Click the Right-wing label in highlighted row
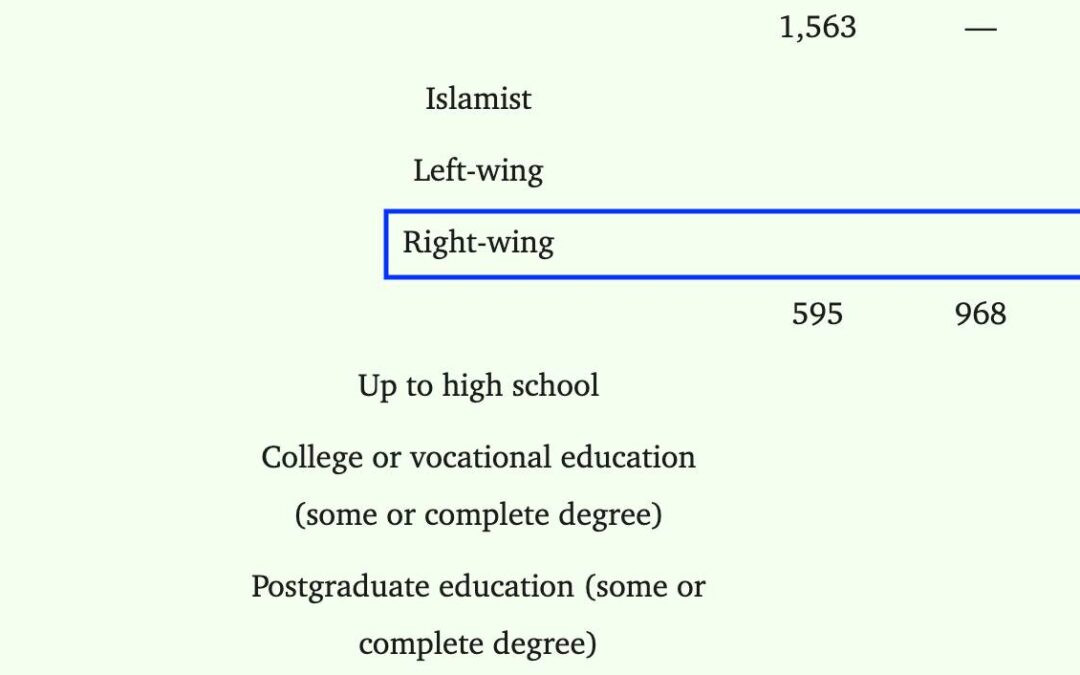Screen dimensions: 1080x675 (478, 243)
